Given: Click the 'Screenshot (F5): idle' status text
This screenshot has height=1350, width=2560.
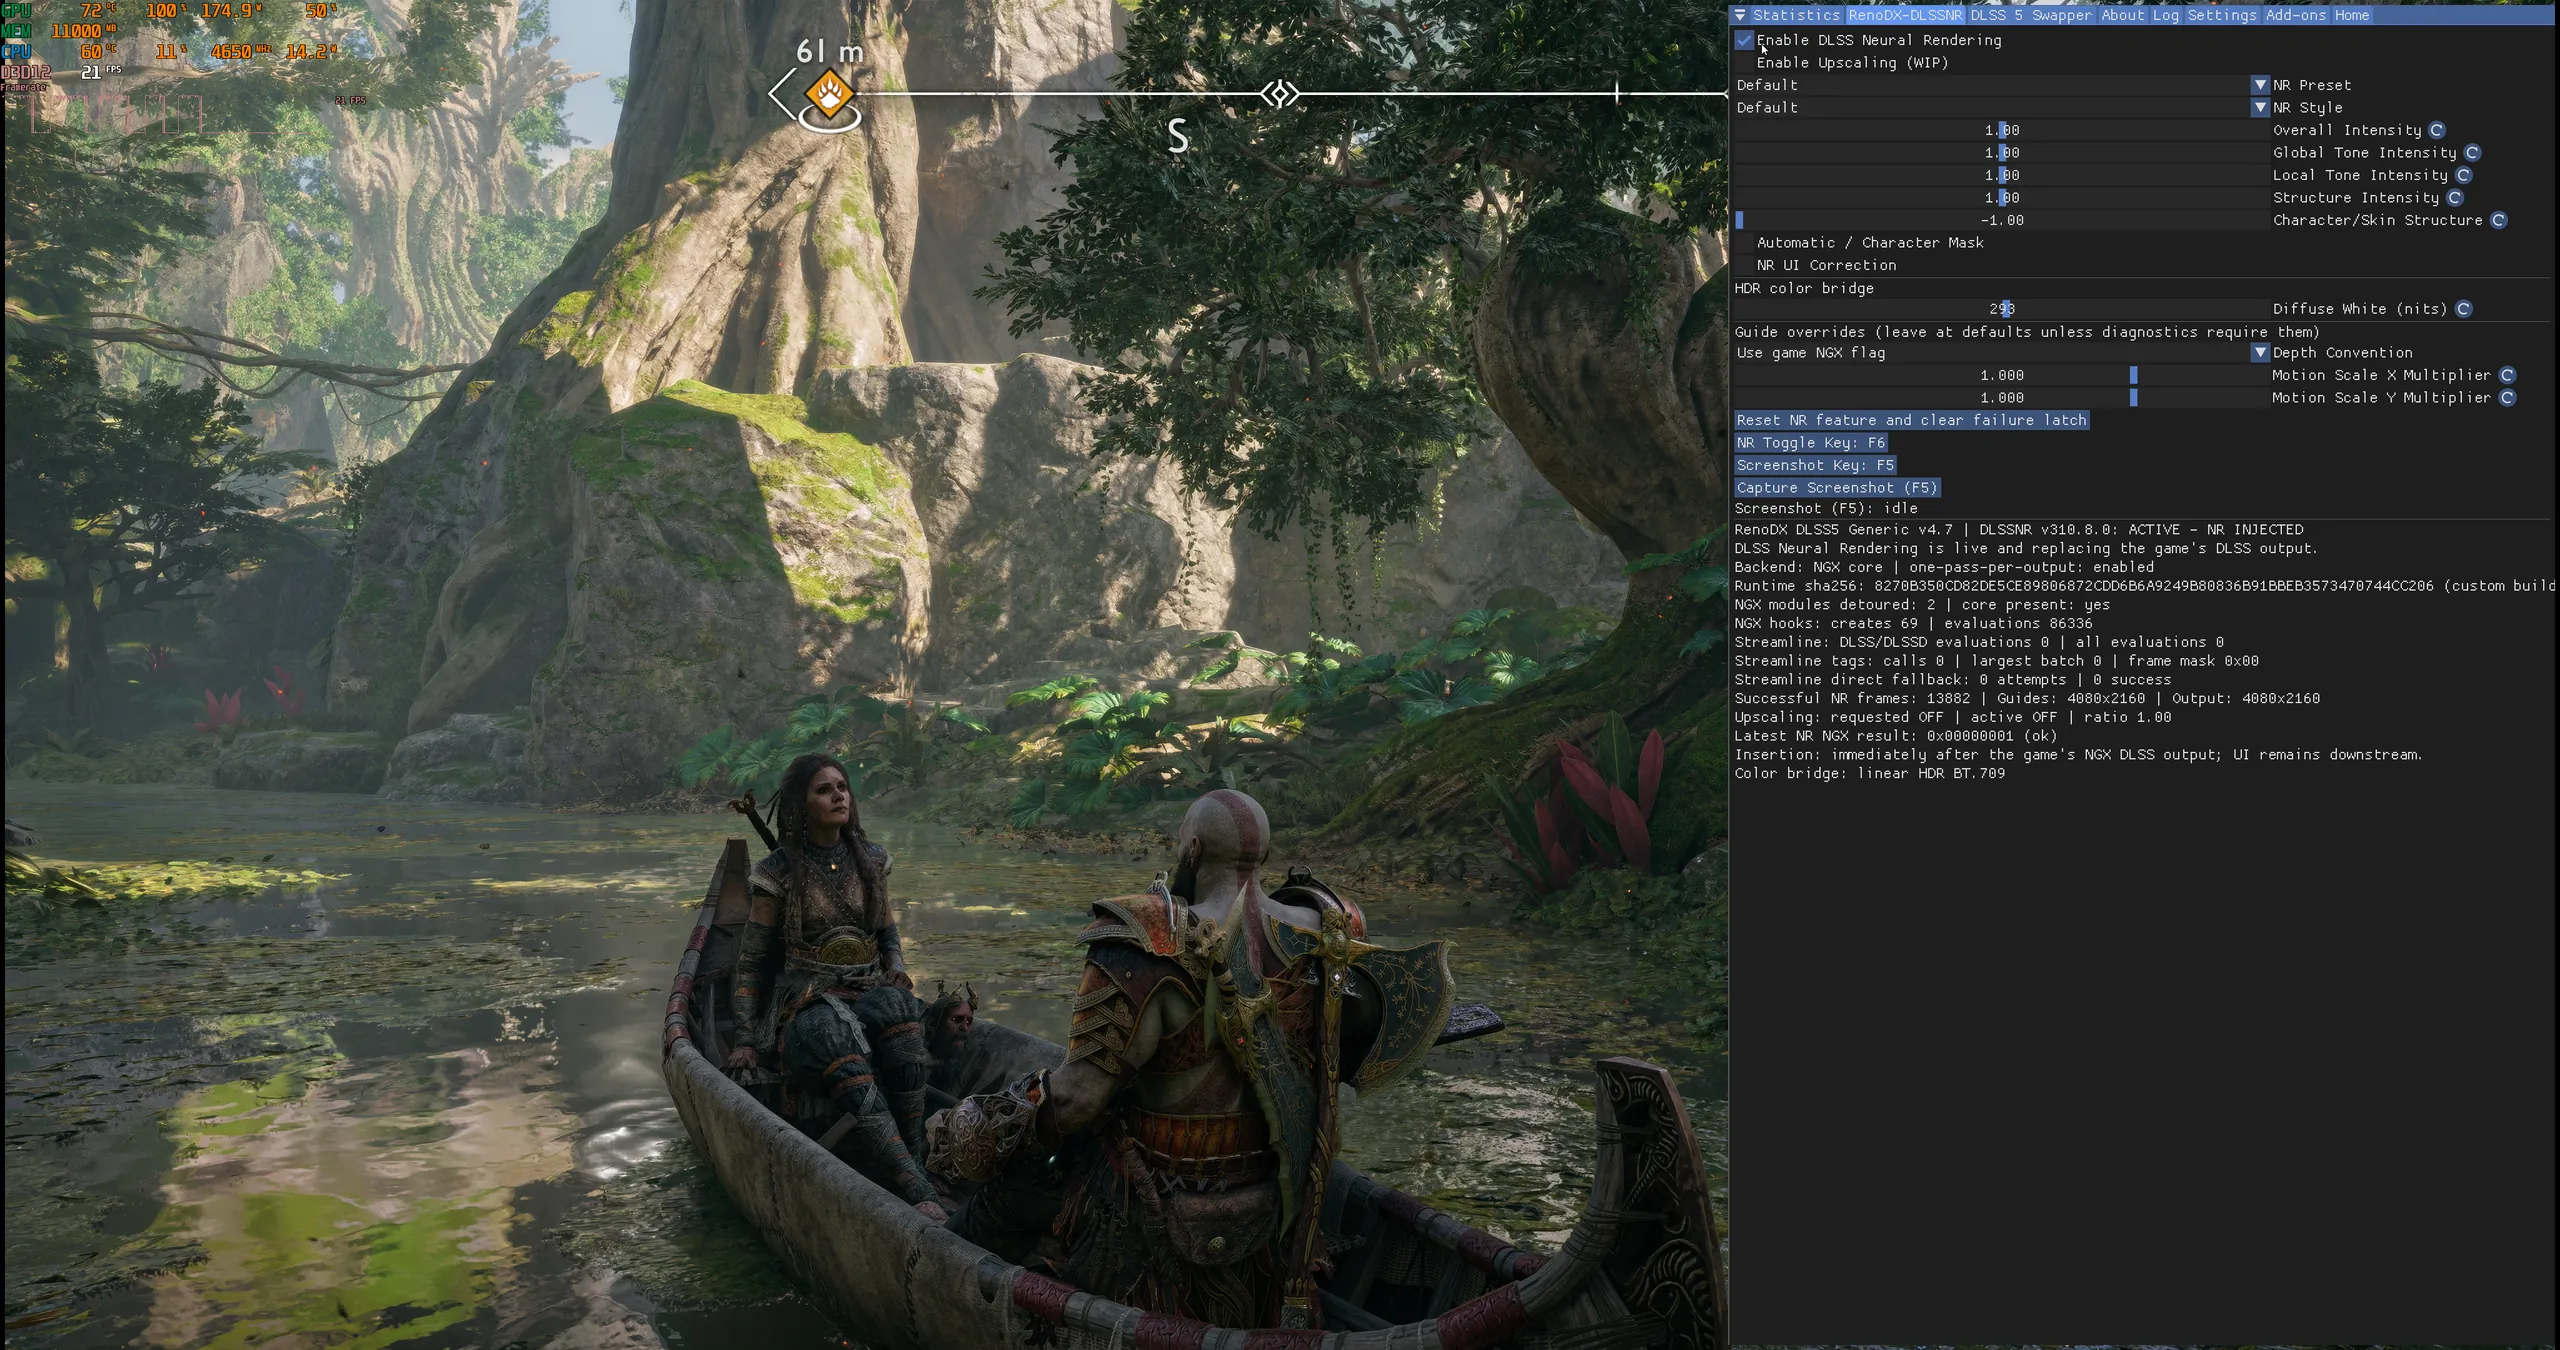Looking at the screenshot, I should click(1826, 508).
